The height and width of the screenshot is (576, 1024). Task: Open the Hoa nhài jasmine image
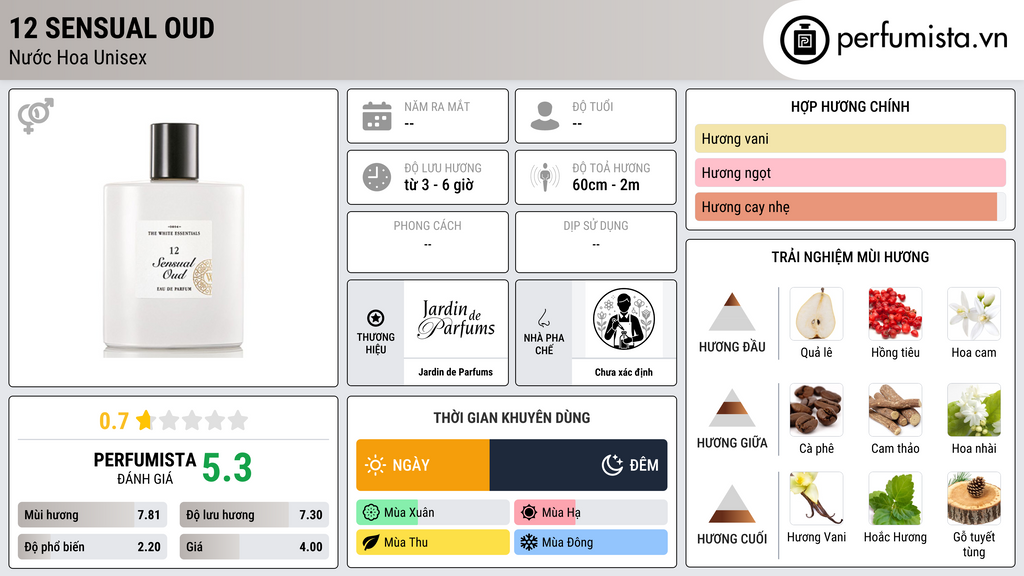974,410
